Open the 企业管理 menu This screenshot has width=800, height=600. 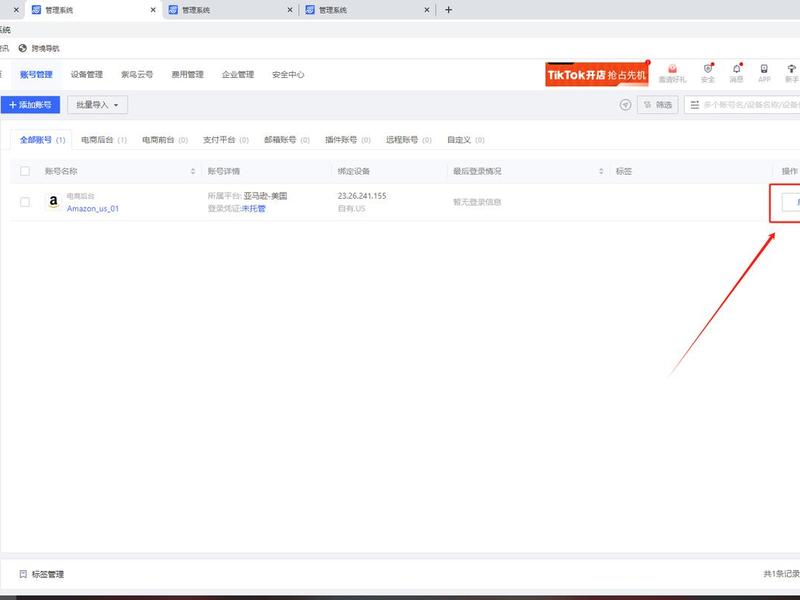coord(238,74)
